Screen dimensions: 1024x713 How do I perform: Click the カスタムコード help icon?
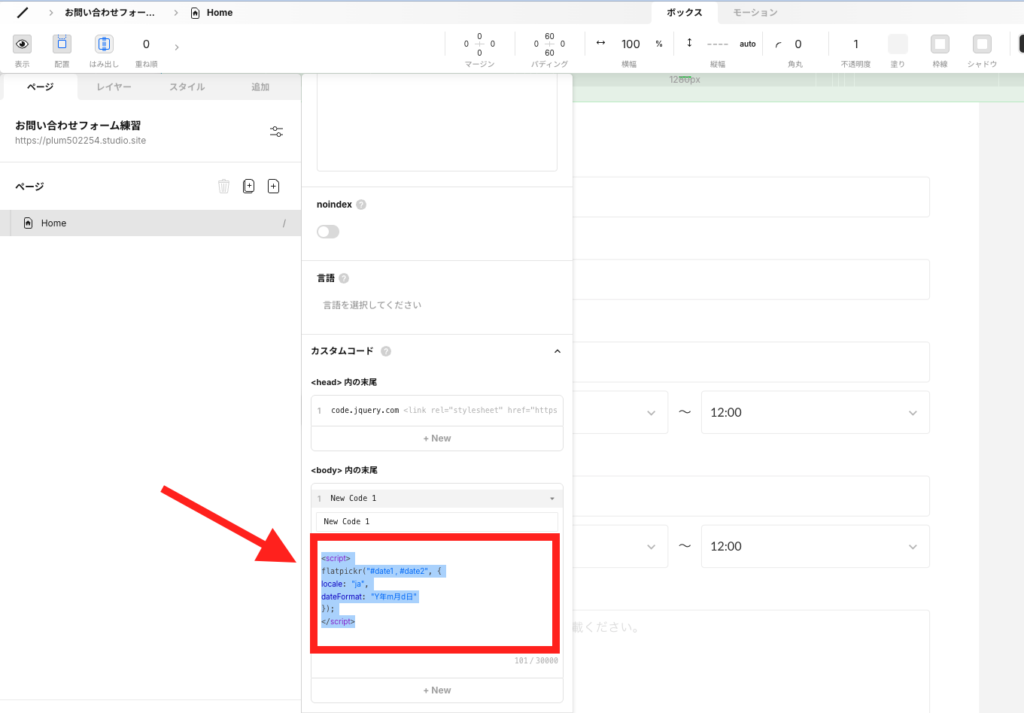click(x=386, y=351)
